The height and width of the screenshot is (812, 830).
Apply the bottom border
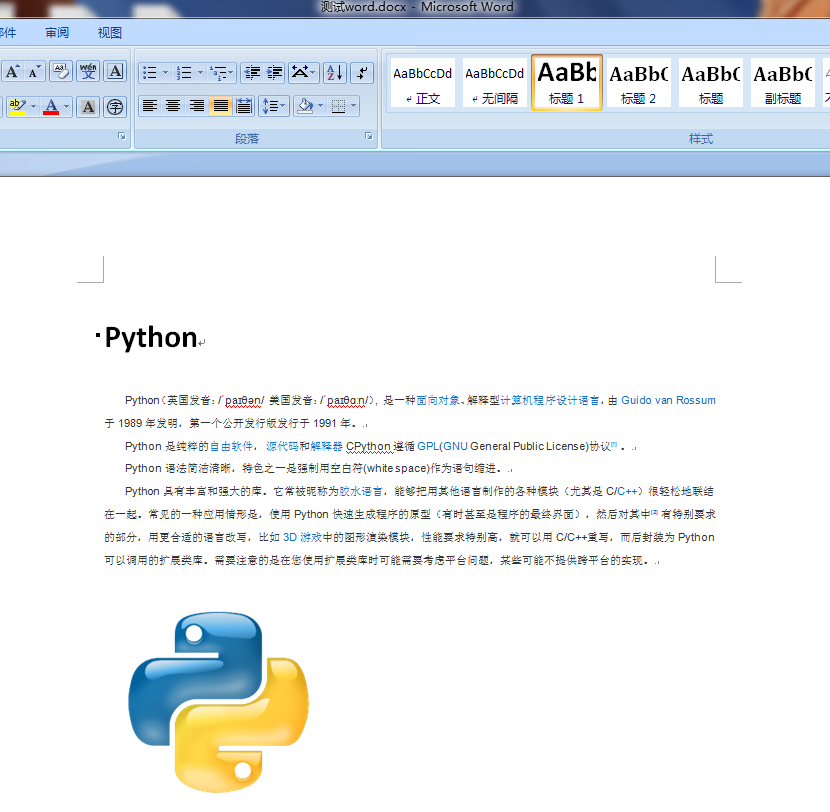tap(338, 106)
